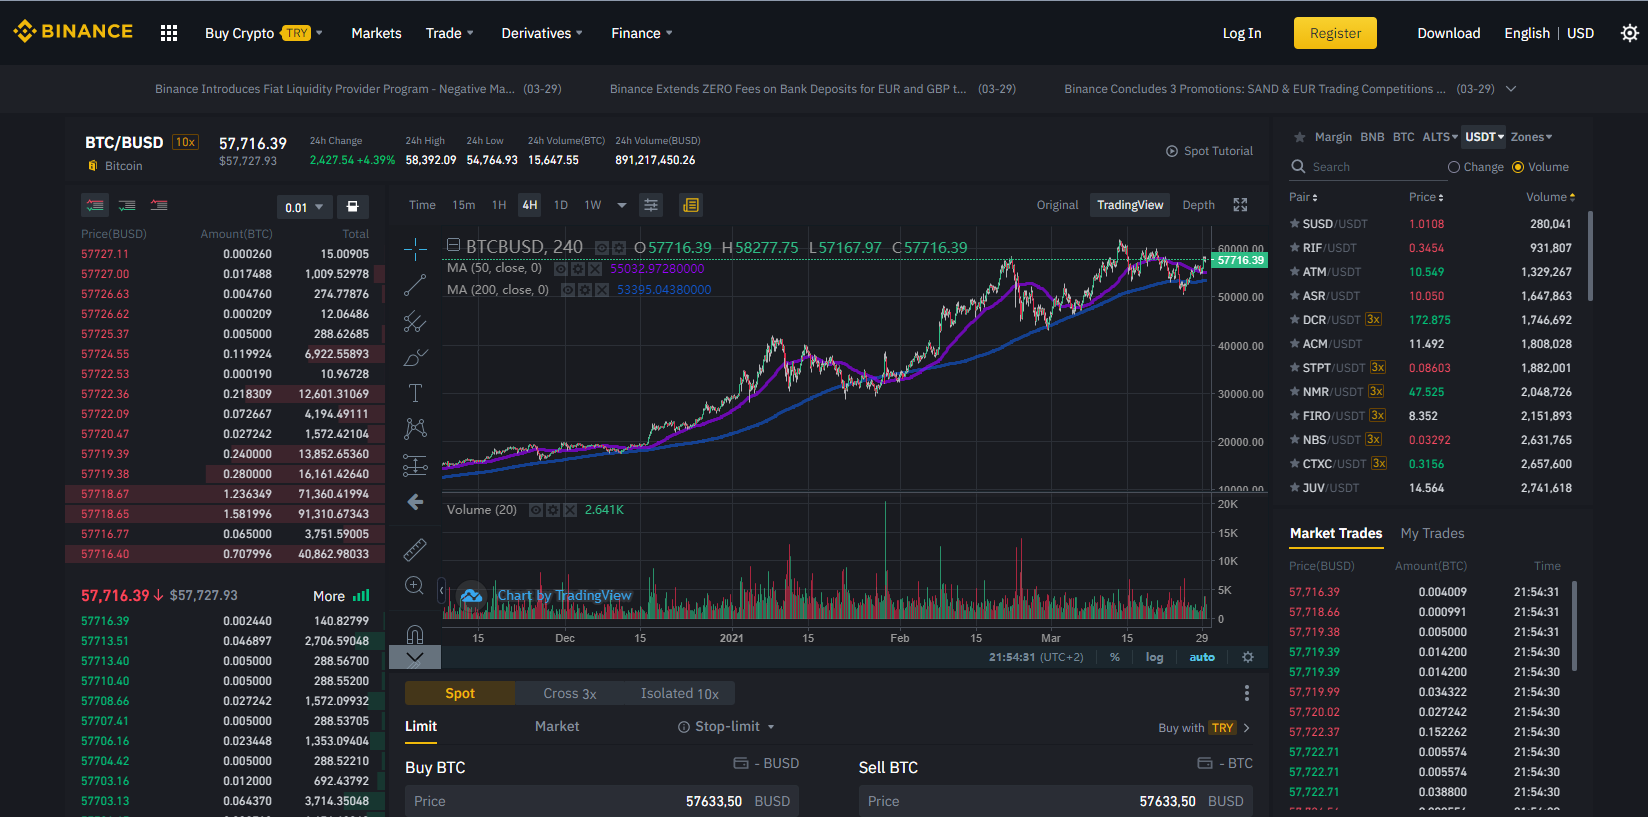Expand the Stop-limit order type dropdown
1648x817 pixels.
coord(726,726)
